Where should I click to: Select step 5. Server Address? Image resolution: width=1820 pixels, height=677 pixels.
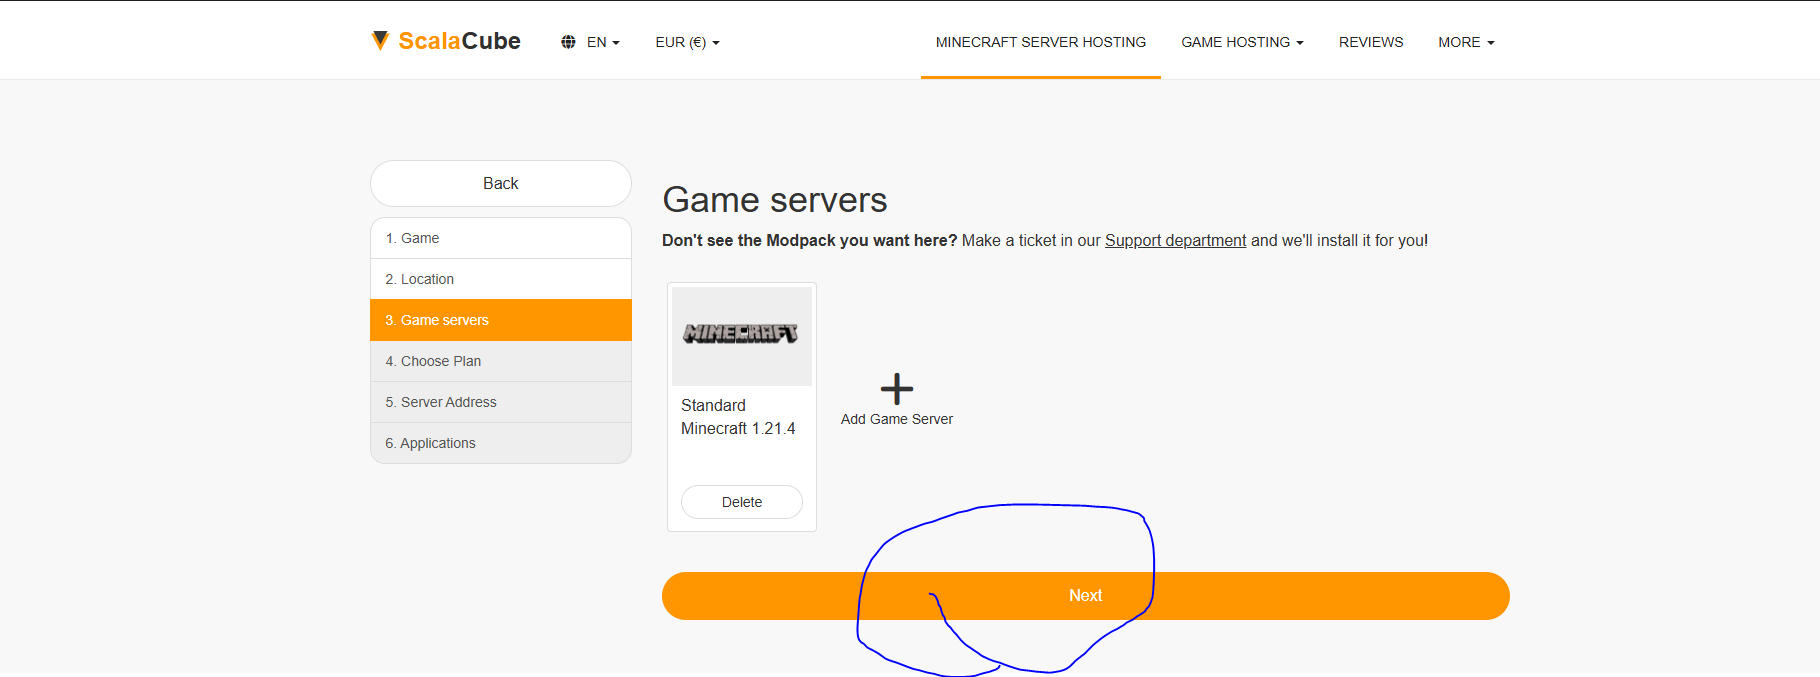tap(501, 402)
